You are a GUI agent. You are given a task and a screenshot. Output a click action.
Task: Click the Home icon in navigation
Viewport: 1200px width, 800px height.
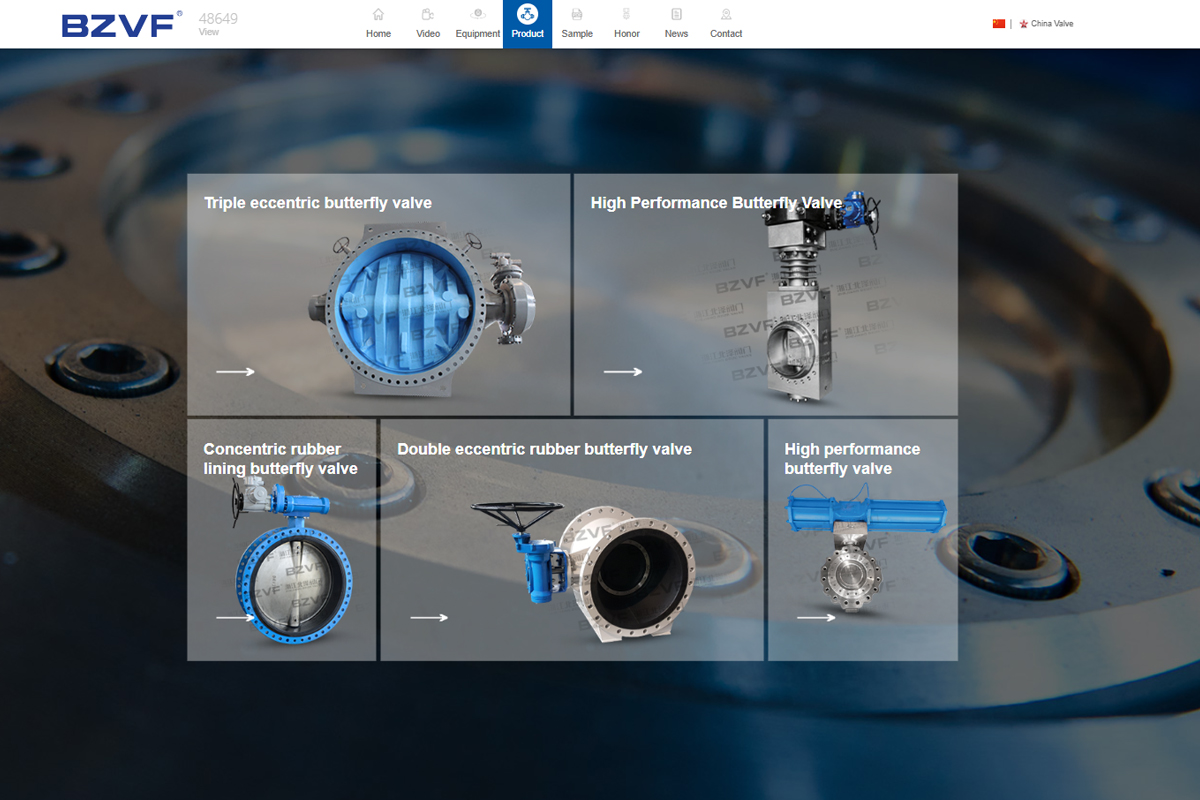point(378,15)
